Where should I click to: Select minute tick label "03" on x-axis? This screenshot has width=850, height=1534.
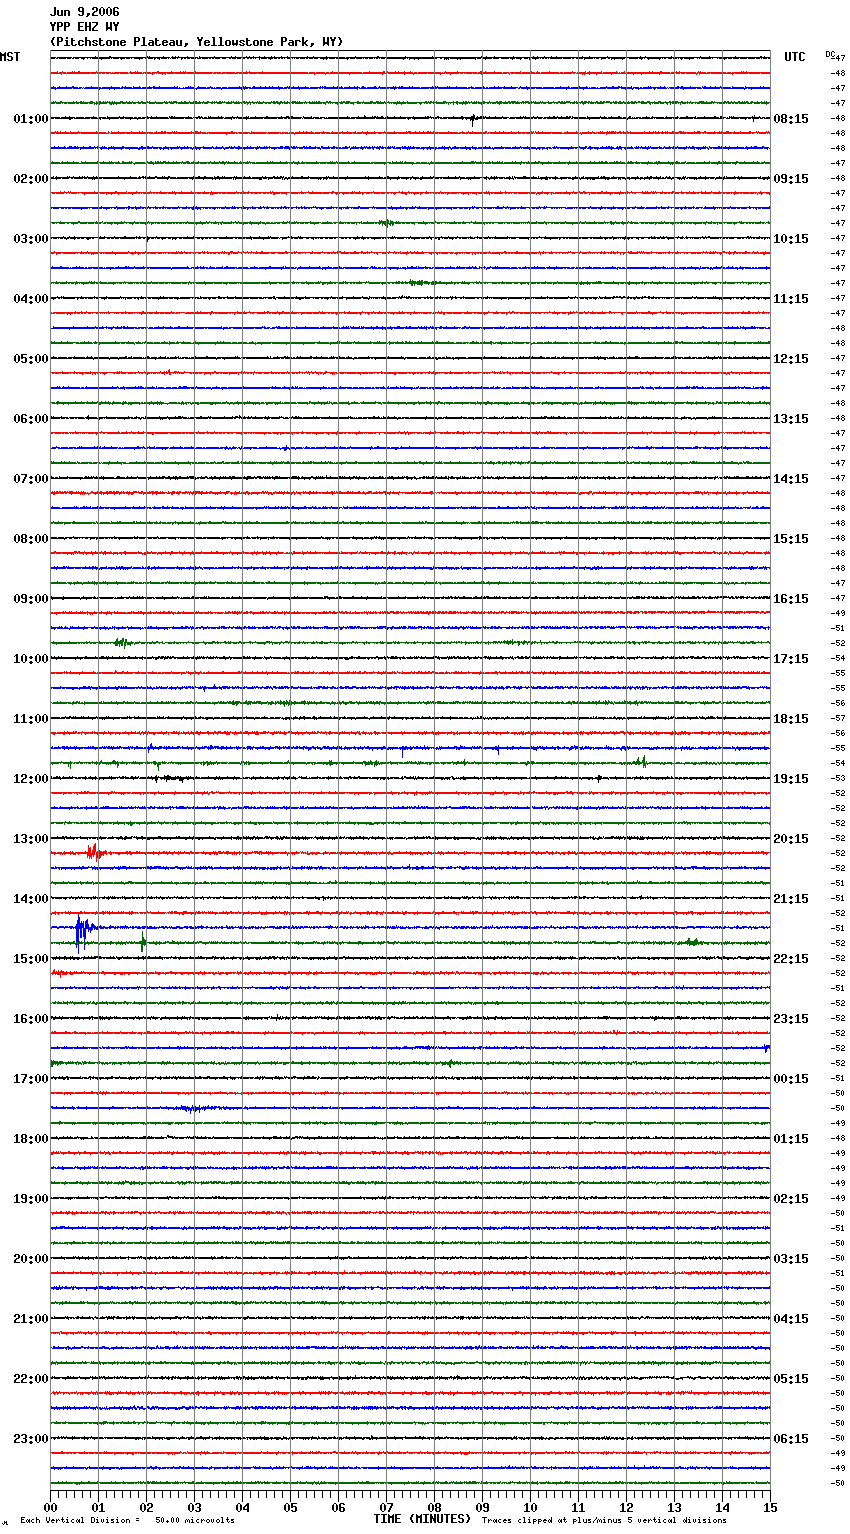(194, 1507)
